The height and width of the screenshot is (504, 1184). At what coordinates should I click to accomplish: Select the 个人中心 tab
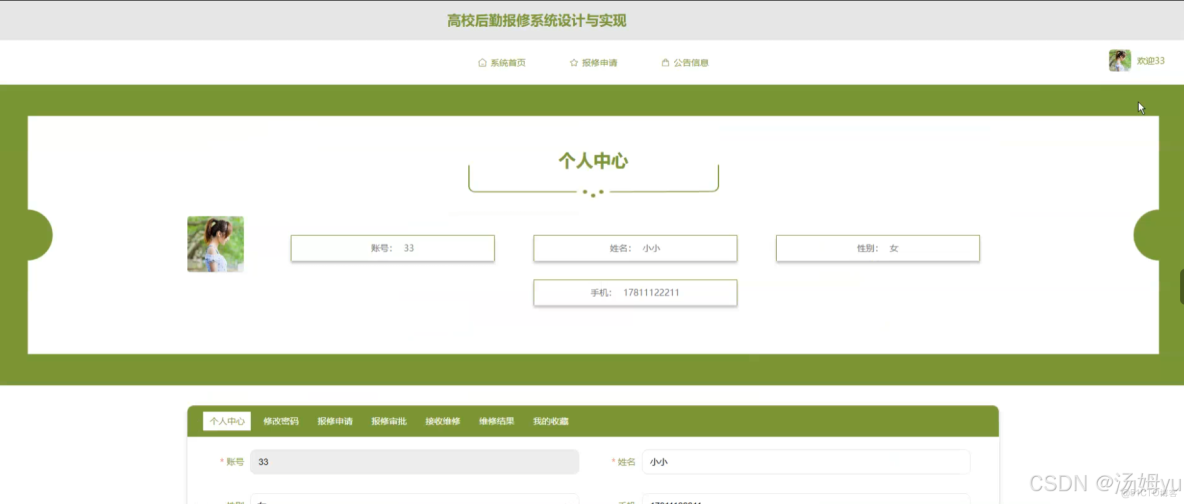coord(227,421)
